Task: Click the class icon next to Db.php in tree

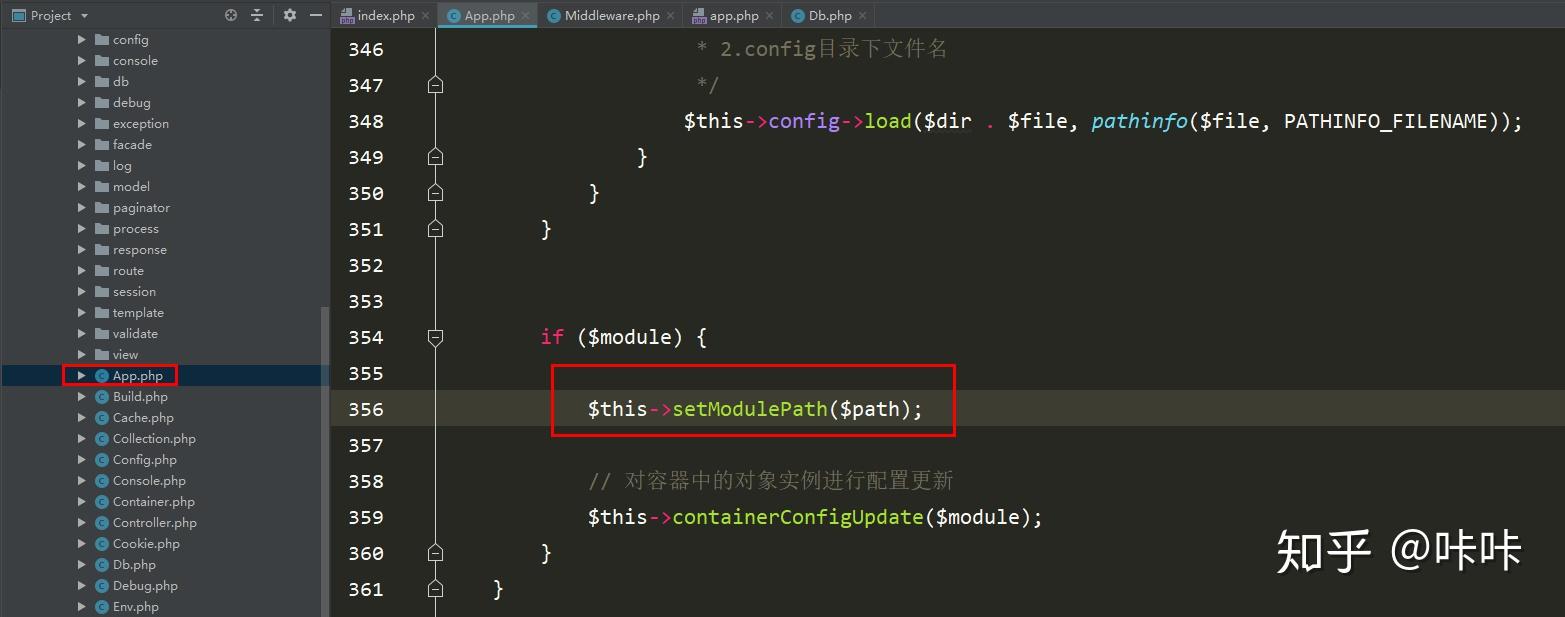Action: 101,564
